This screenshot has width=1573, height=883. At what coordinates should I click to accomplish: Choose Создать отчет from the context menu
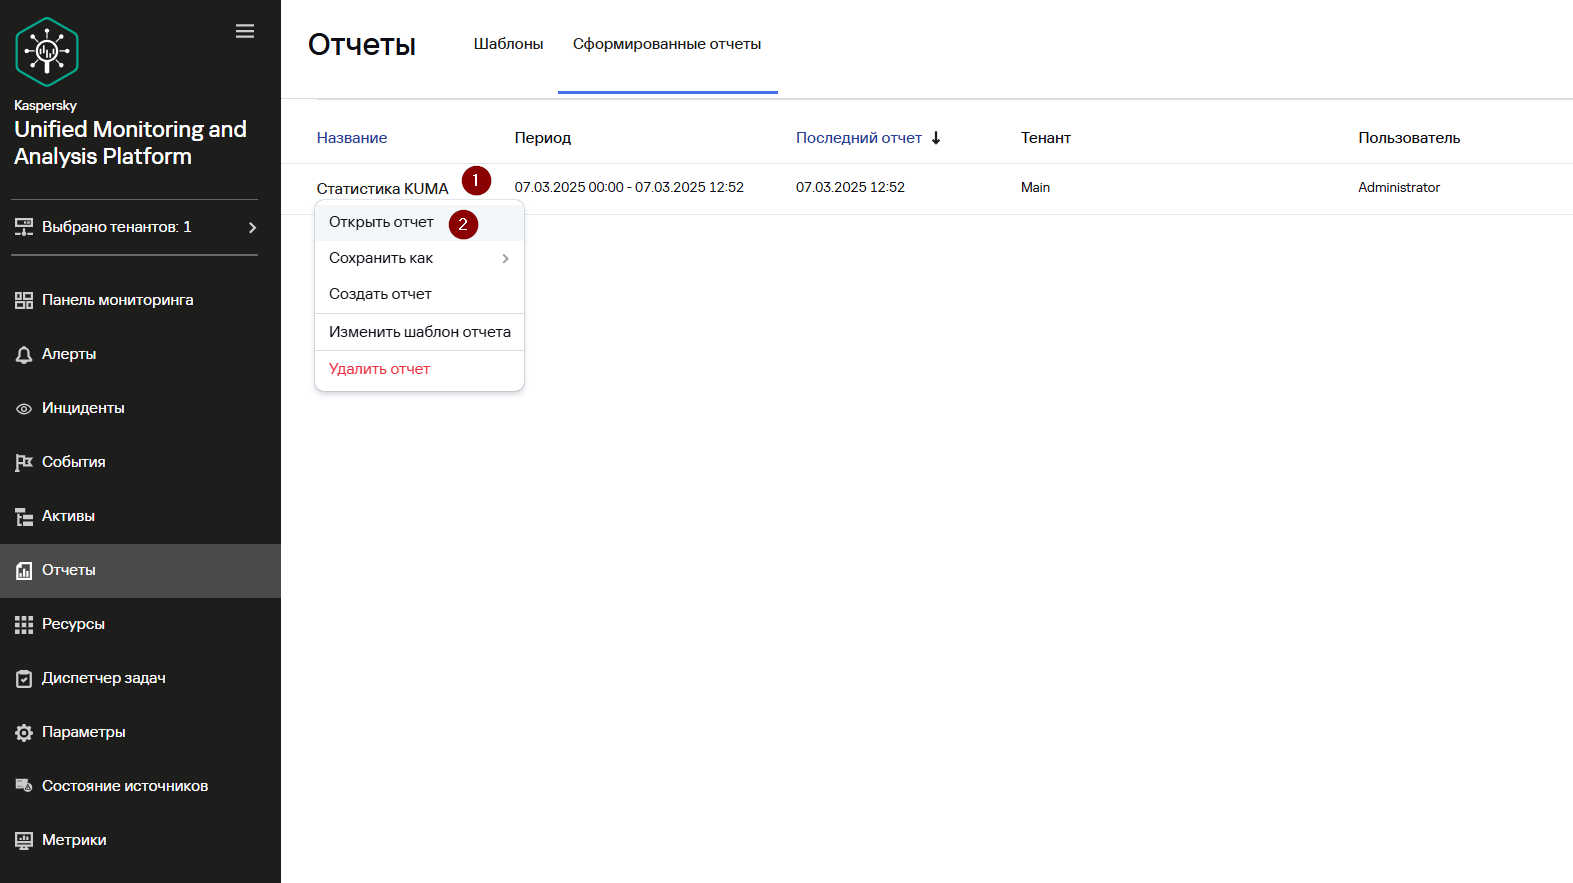click(x=419, y=294)
